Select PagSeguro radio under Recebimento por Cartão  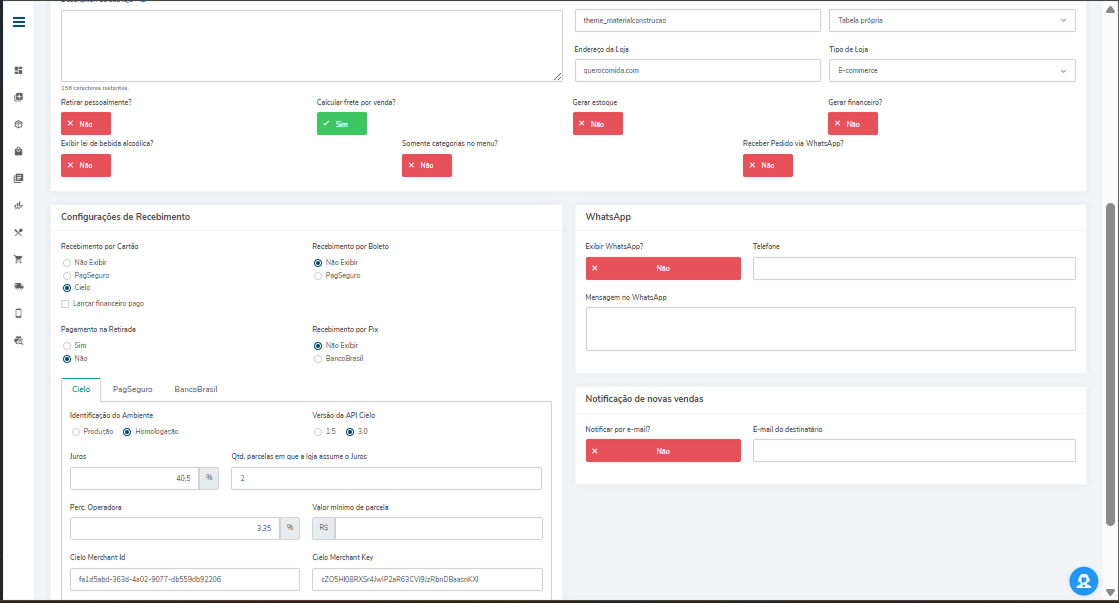[x=67, y=275]
